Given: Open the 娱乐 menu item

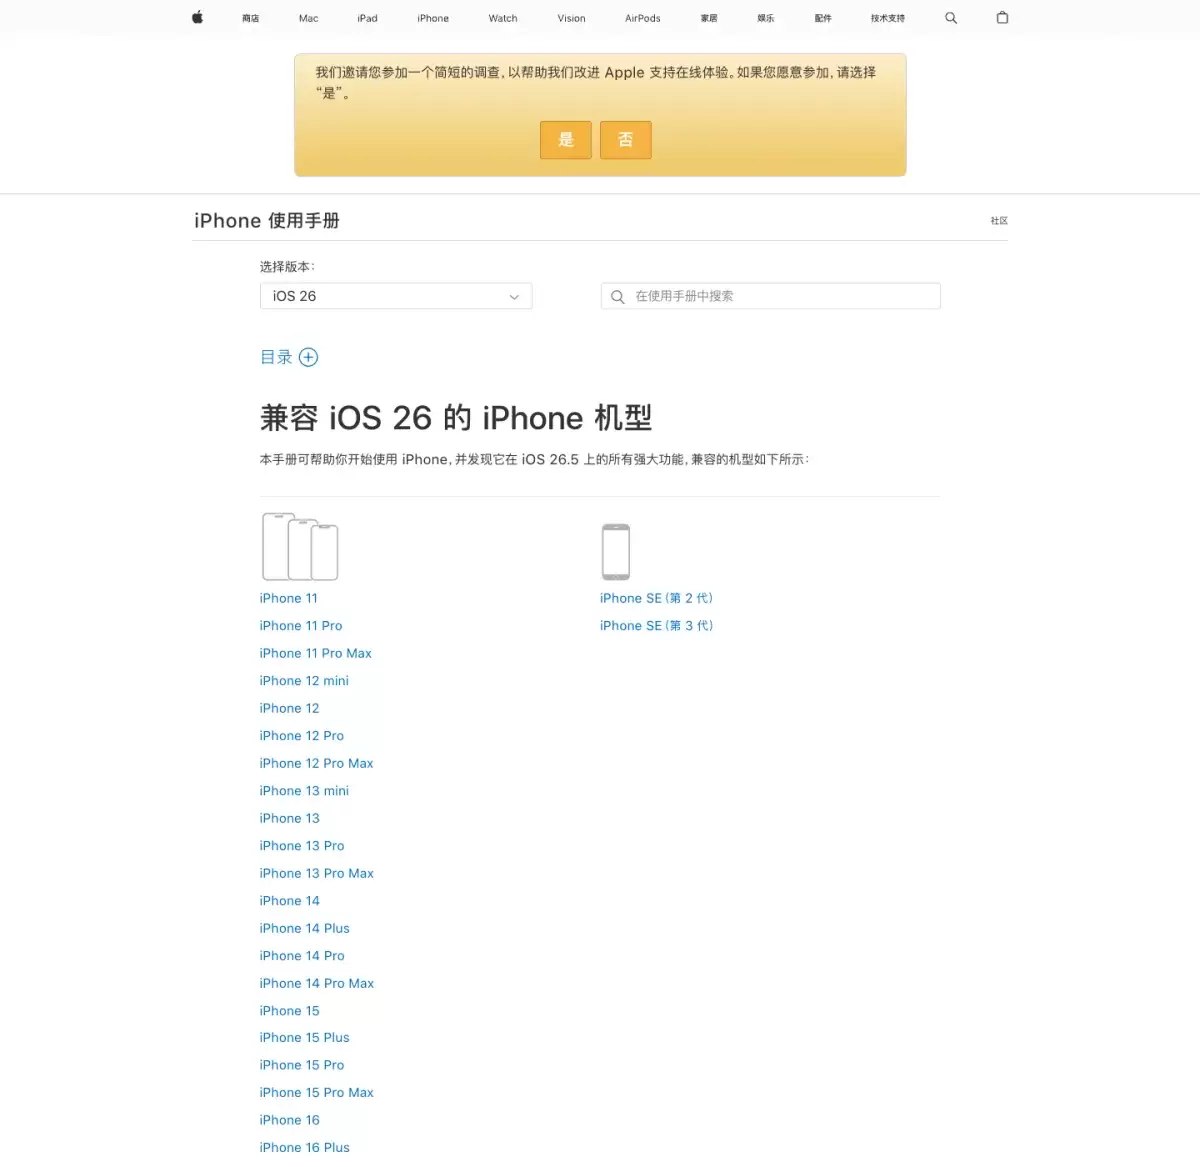Looking at the screenshot, I should pyautogui.click(x=766, y=18).
